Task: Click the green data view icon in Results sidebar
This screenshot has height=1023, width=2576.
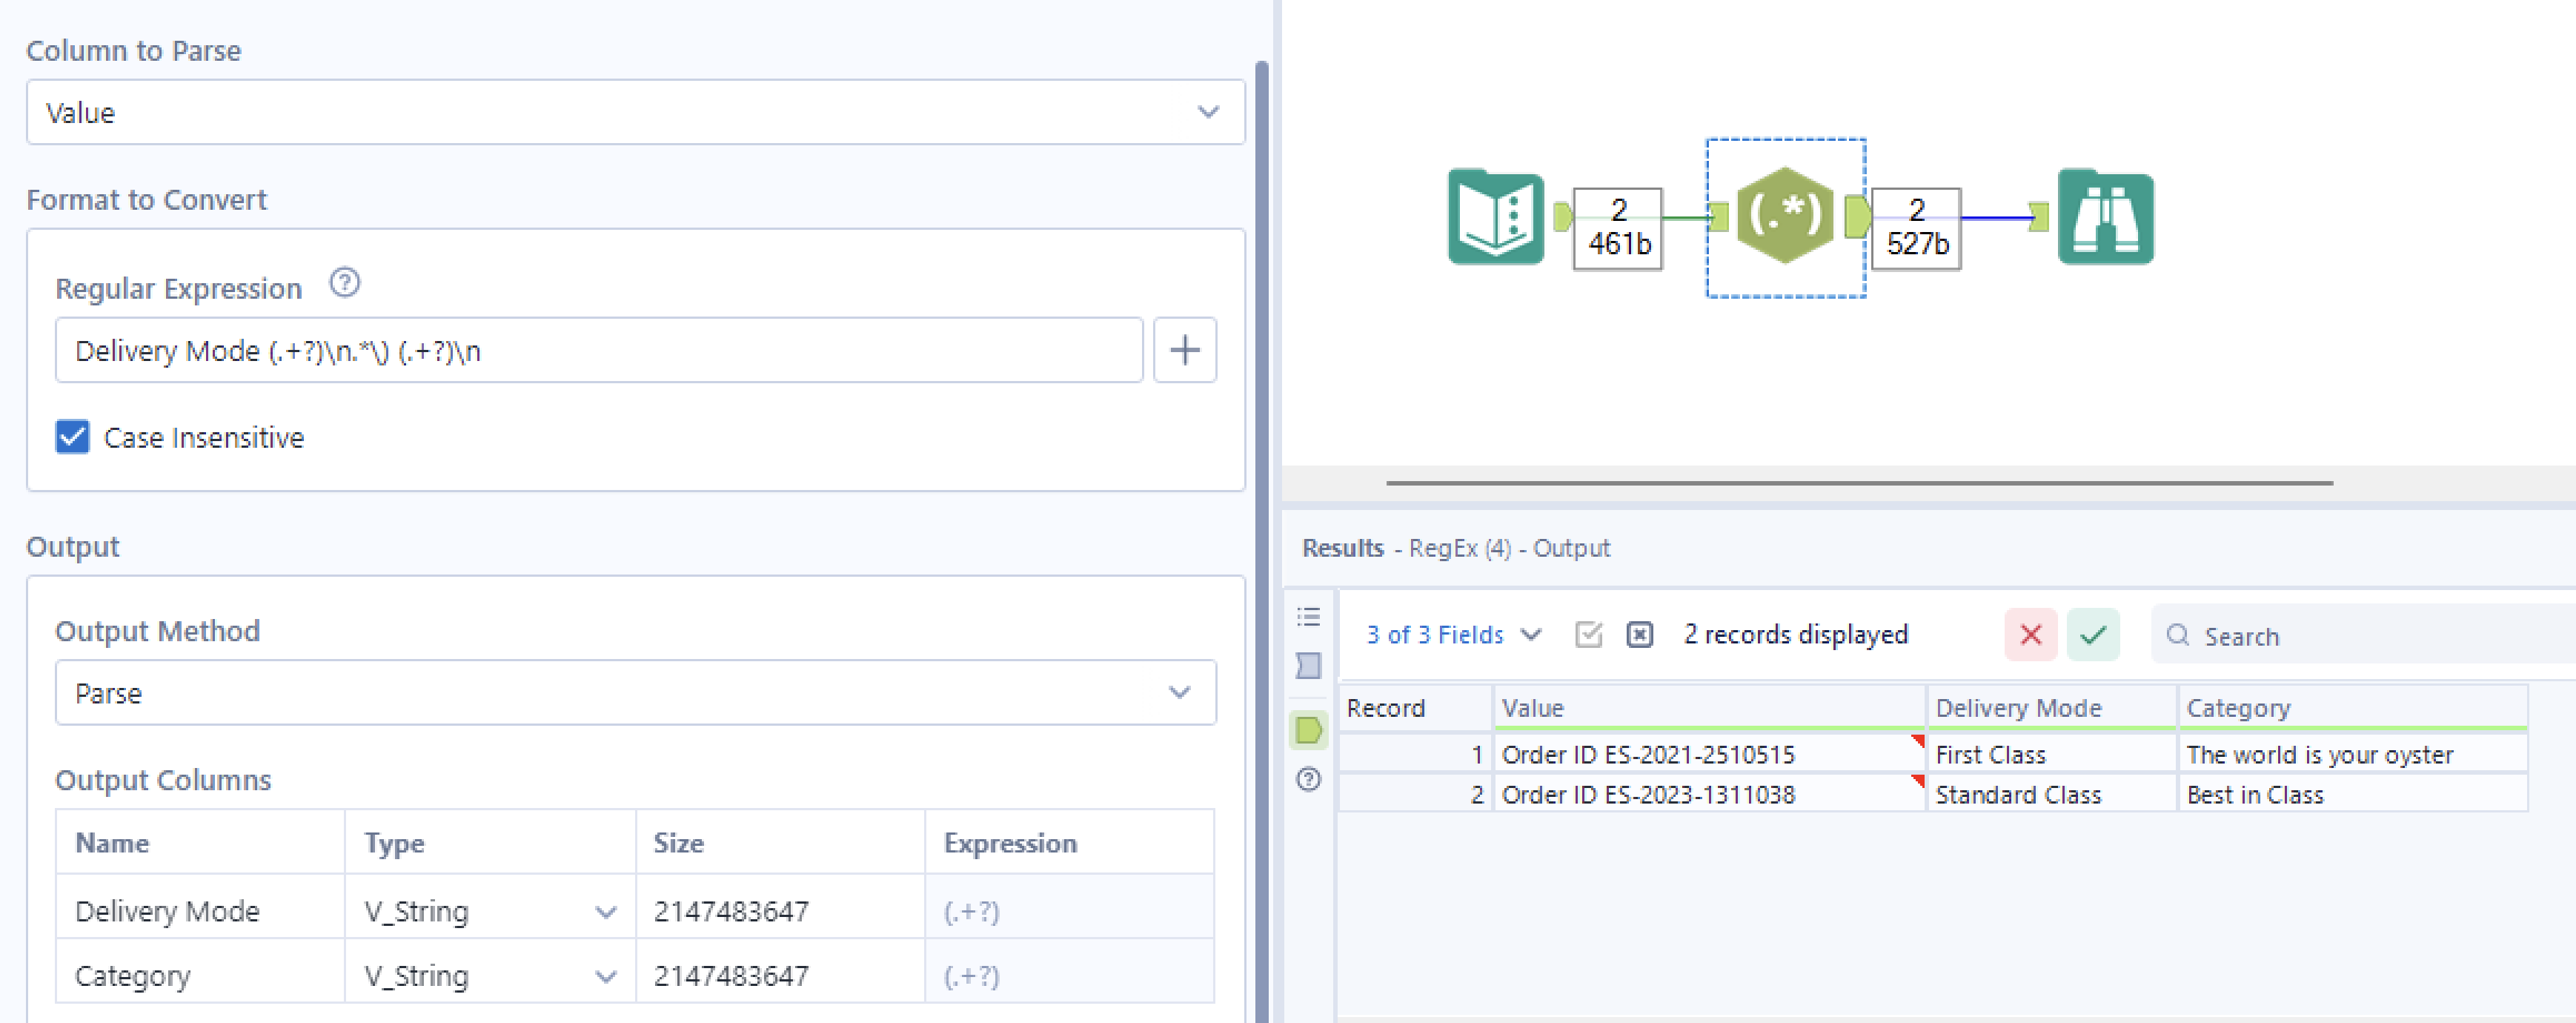Action: (1308, 732)
